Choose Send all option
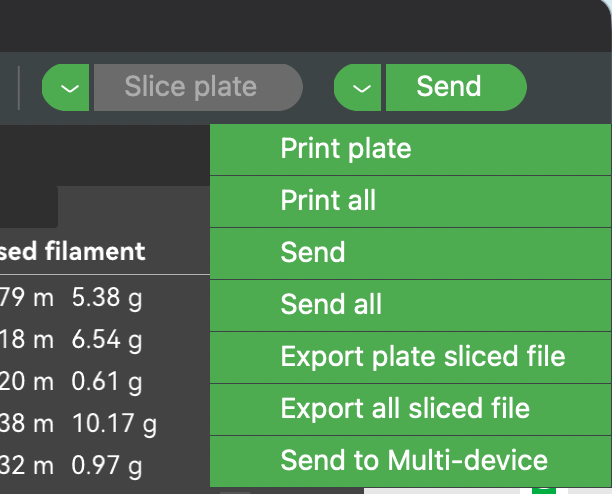This screenshot has height=494, width=612. coord(331,303)
